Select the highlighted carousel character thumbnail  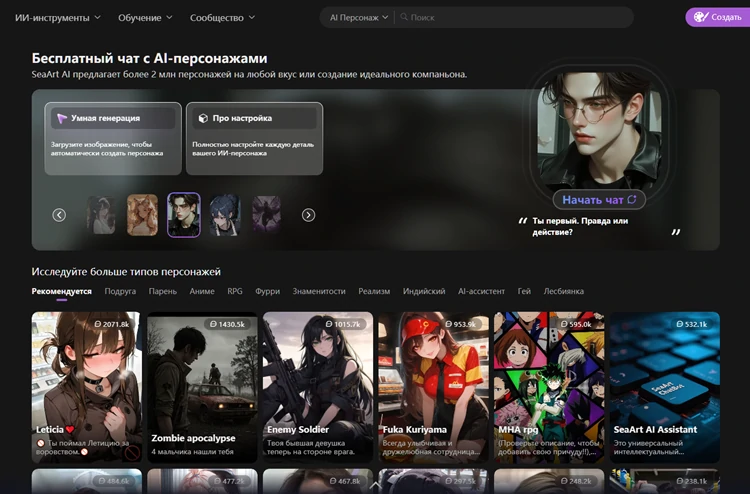[x=183, y=214]
